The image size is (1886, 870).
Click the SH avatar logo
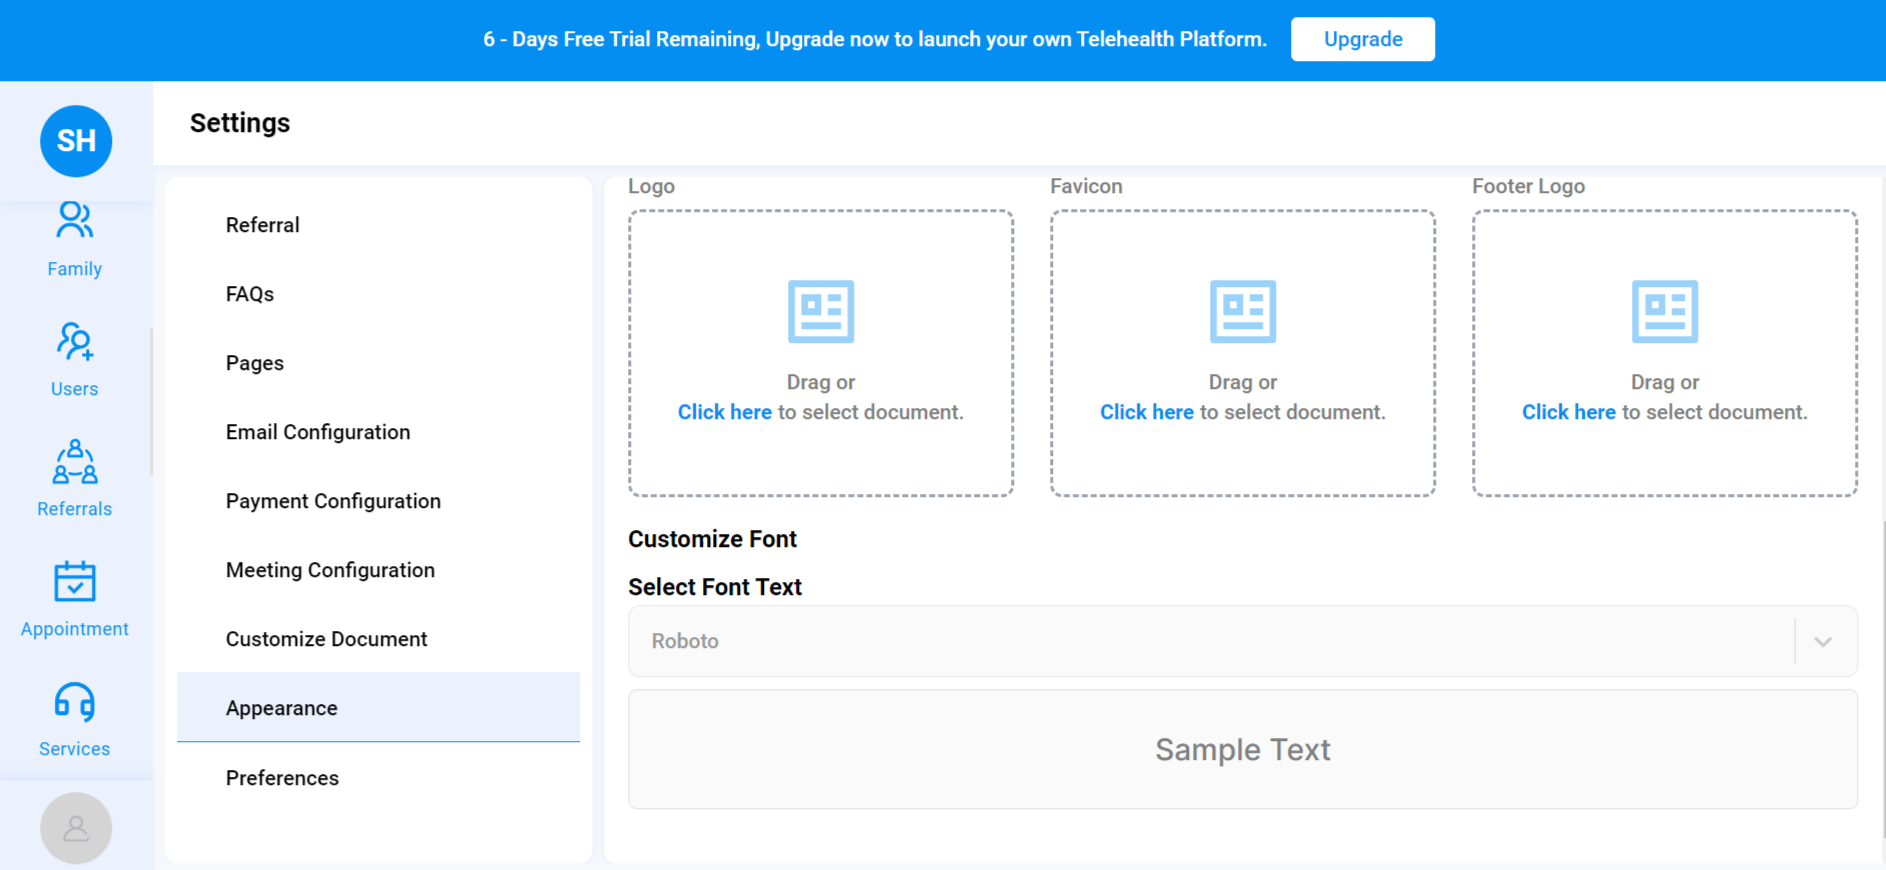pos(76,141)
